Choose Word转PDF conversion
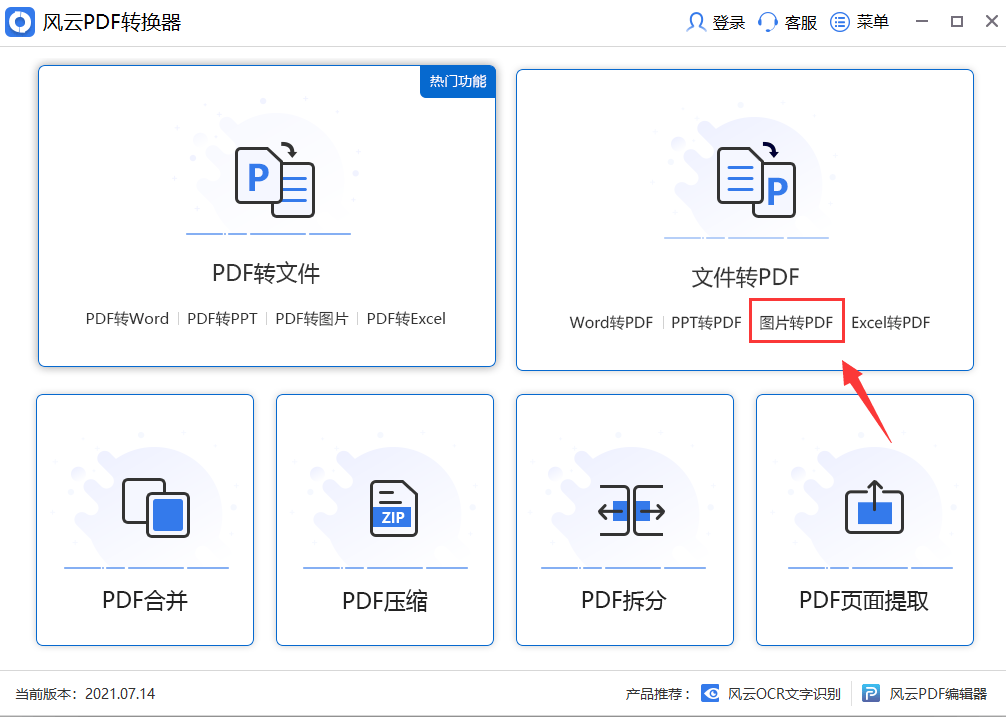 pos(611,323)
